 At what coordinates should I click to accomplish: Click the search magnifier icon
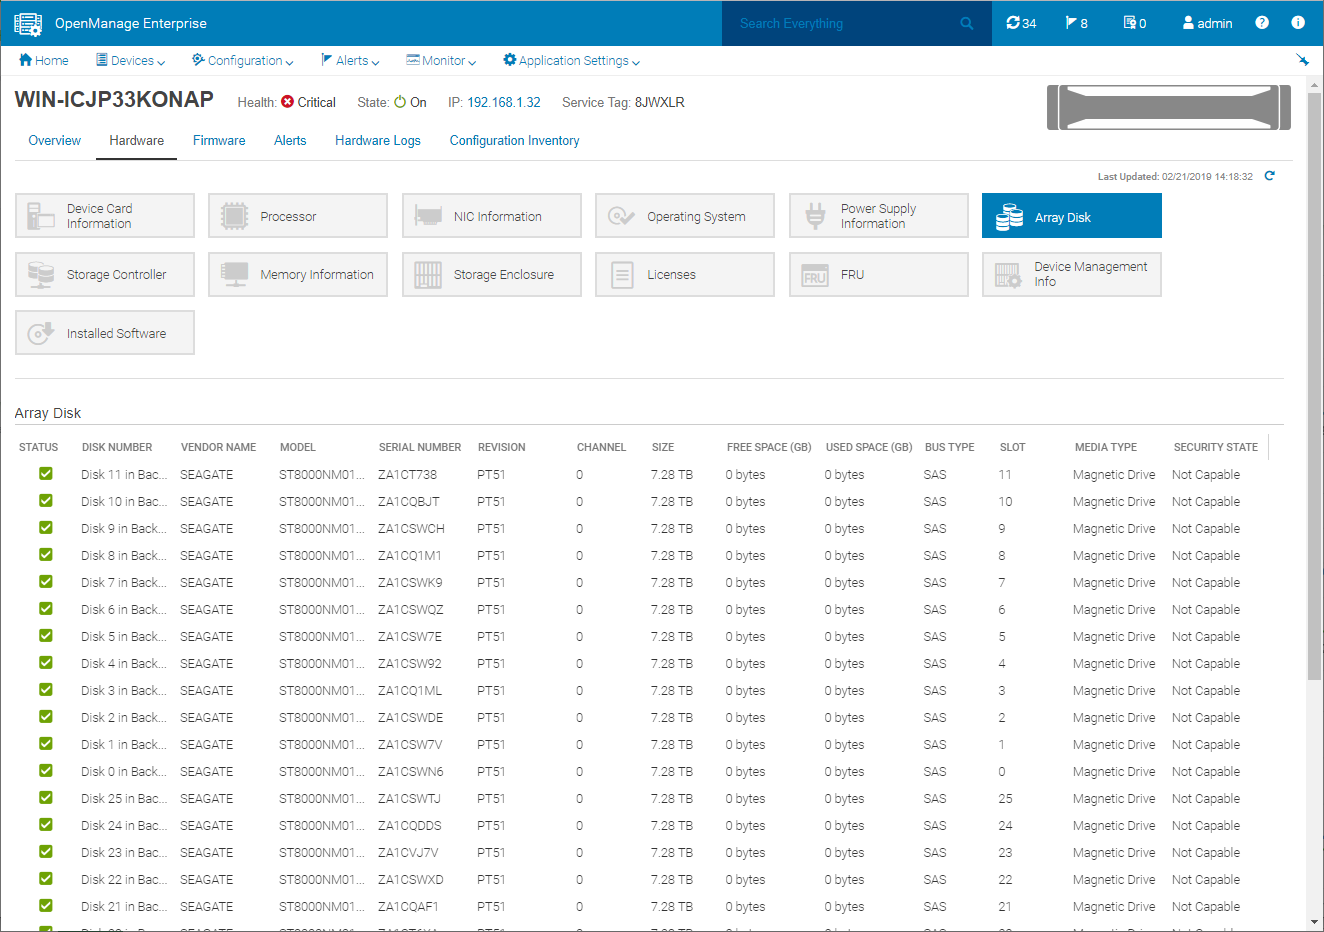tap(966, 23)
